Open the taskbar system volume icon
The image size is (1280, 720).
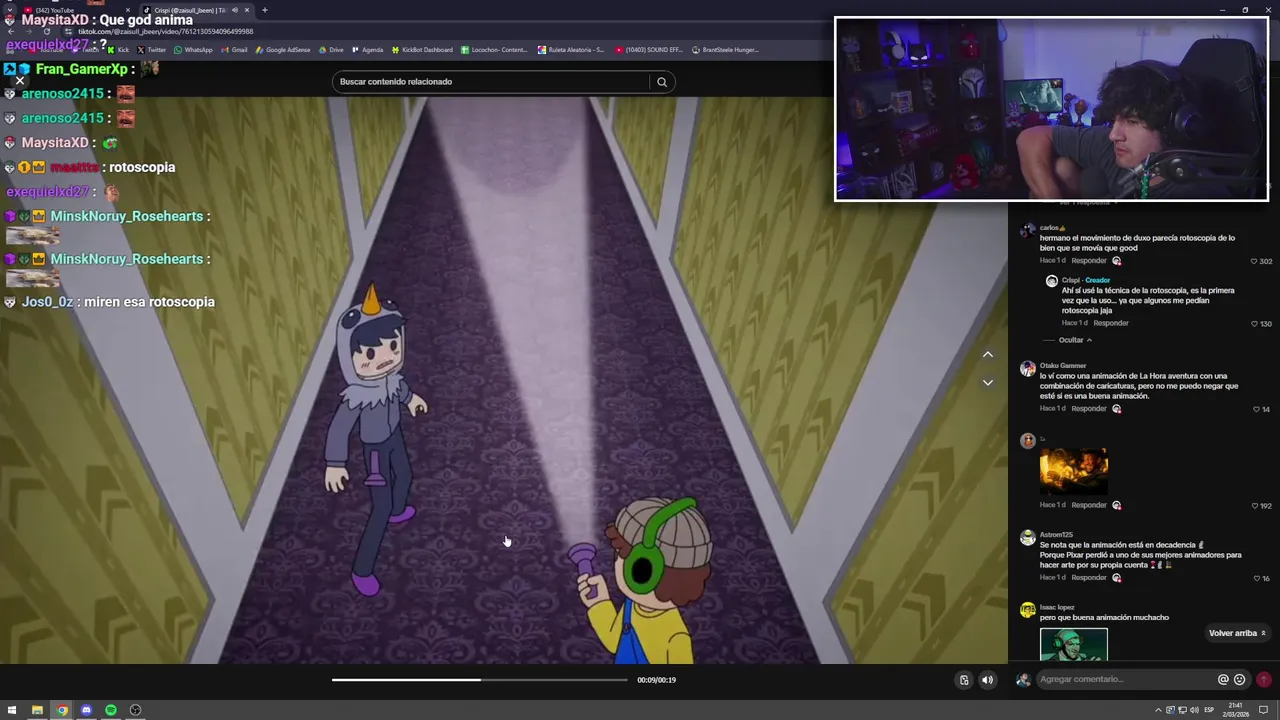pos(1194,710)
